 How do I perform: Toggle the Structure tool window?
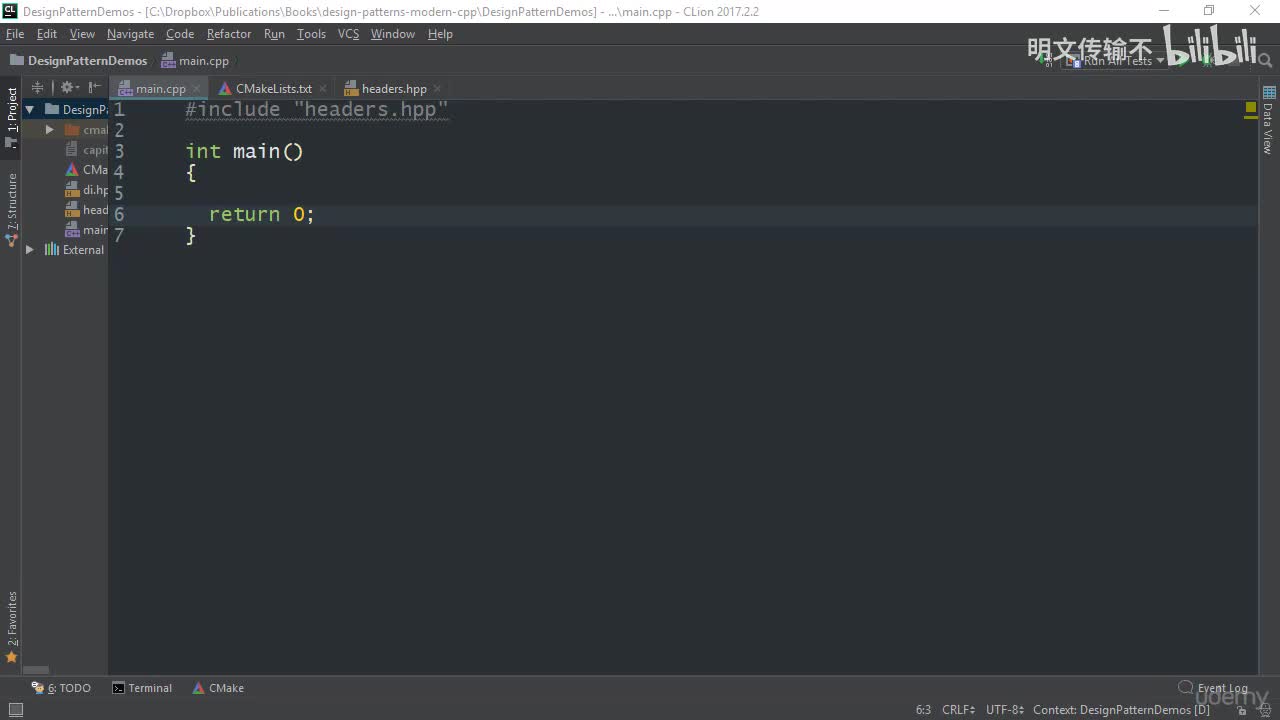coord(12,209)
